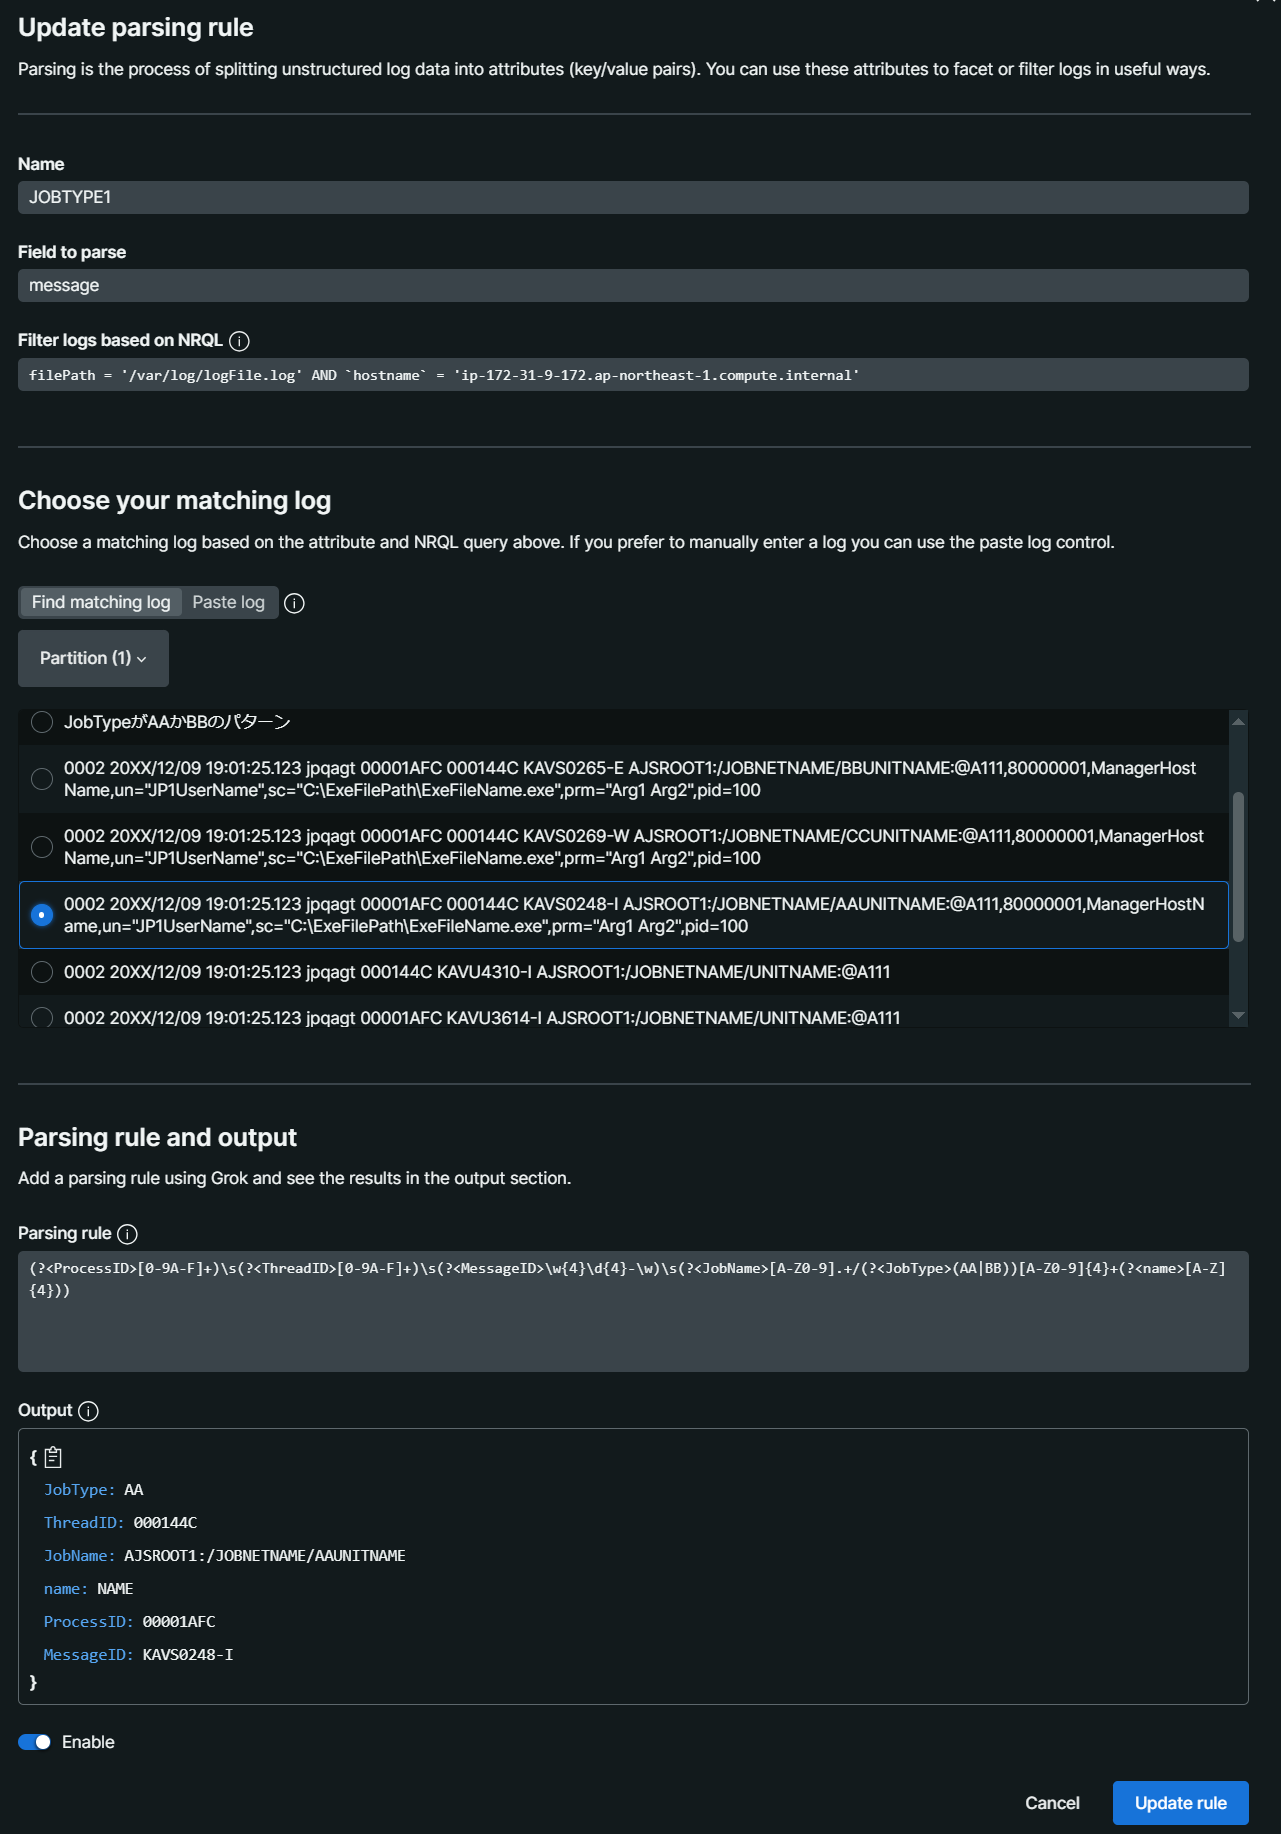
Task: Click the NRQL filter query field
Action: [x=633, y=375]
